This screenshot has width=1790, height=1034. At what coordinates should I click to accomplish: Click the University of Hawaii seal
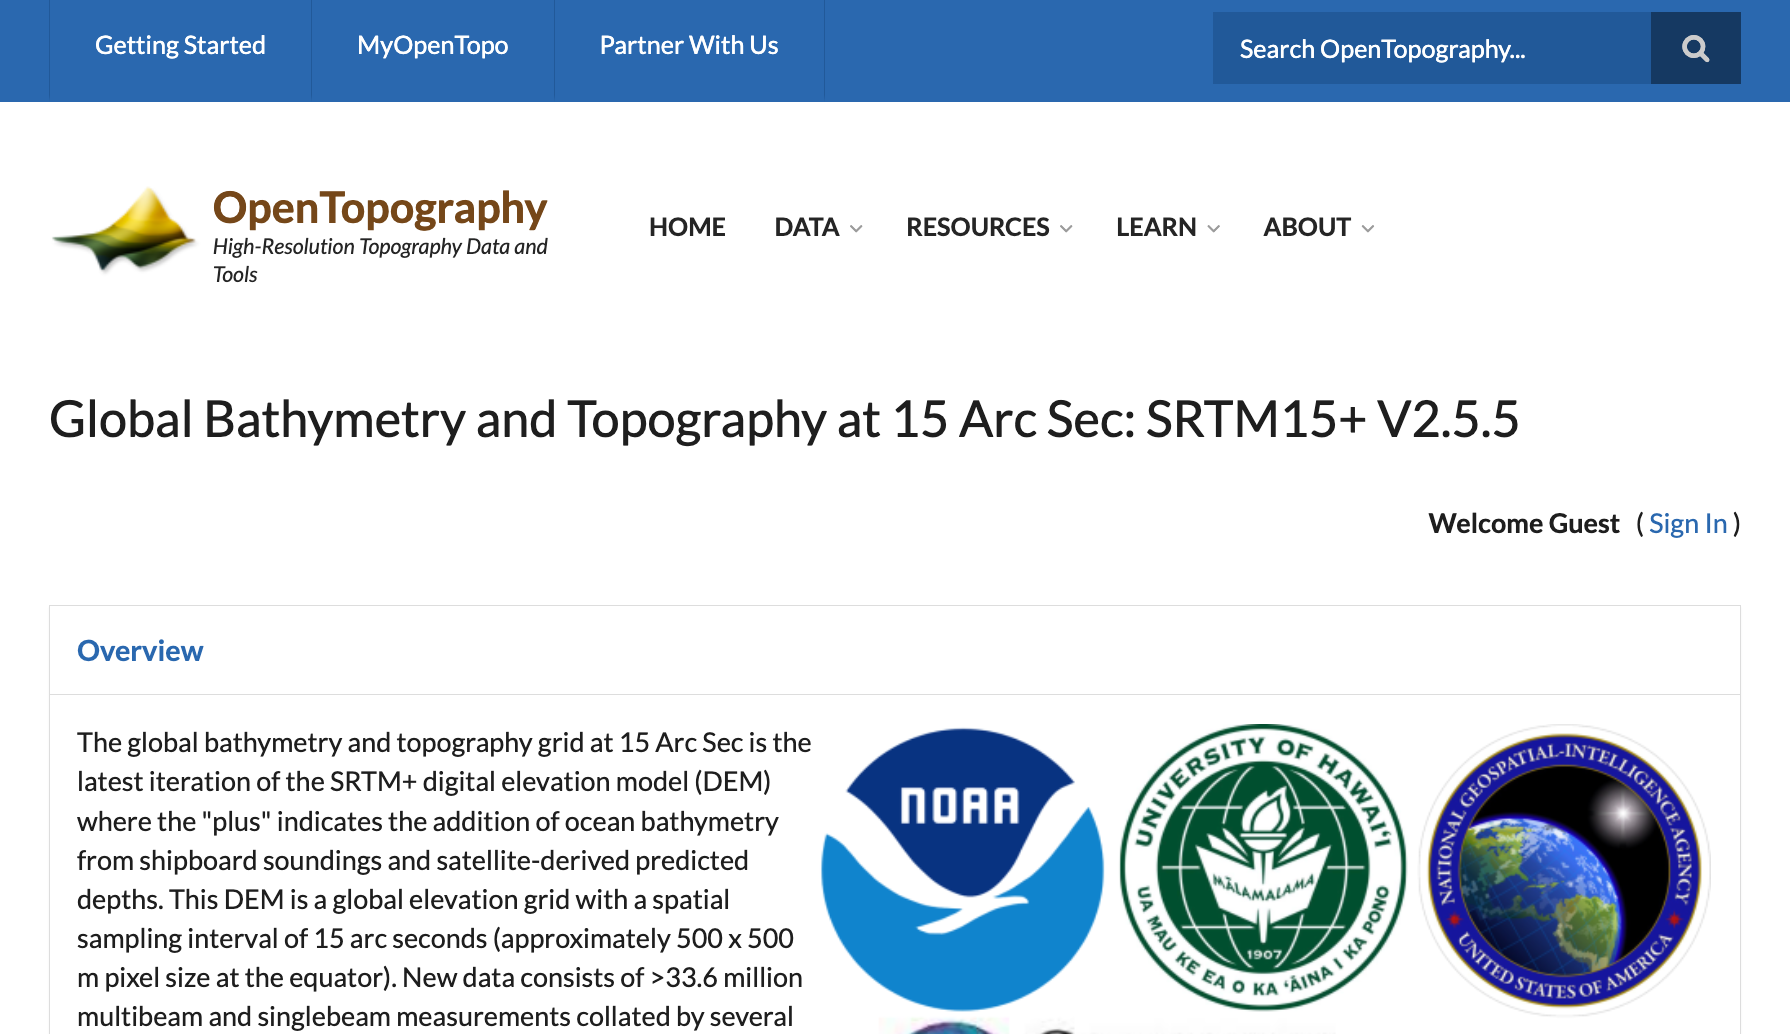pos(1262,868)
